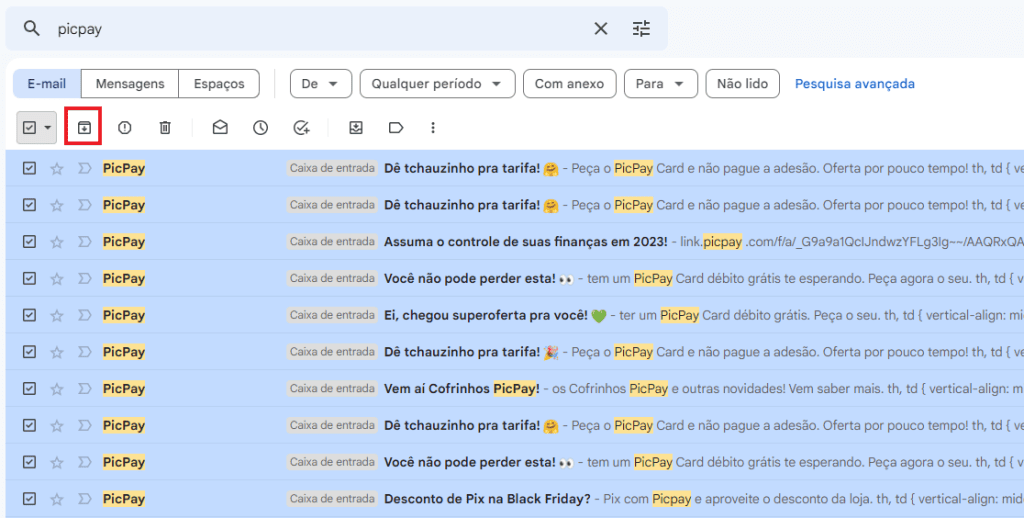This screenshot has height=518, width=1024.
Task: Click PicPay sender on 'Vem aí Cofrinhos' row
Action: tap(123, 389)
